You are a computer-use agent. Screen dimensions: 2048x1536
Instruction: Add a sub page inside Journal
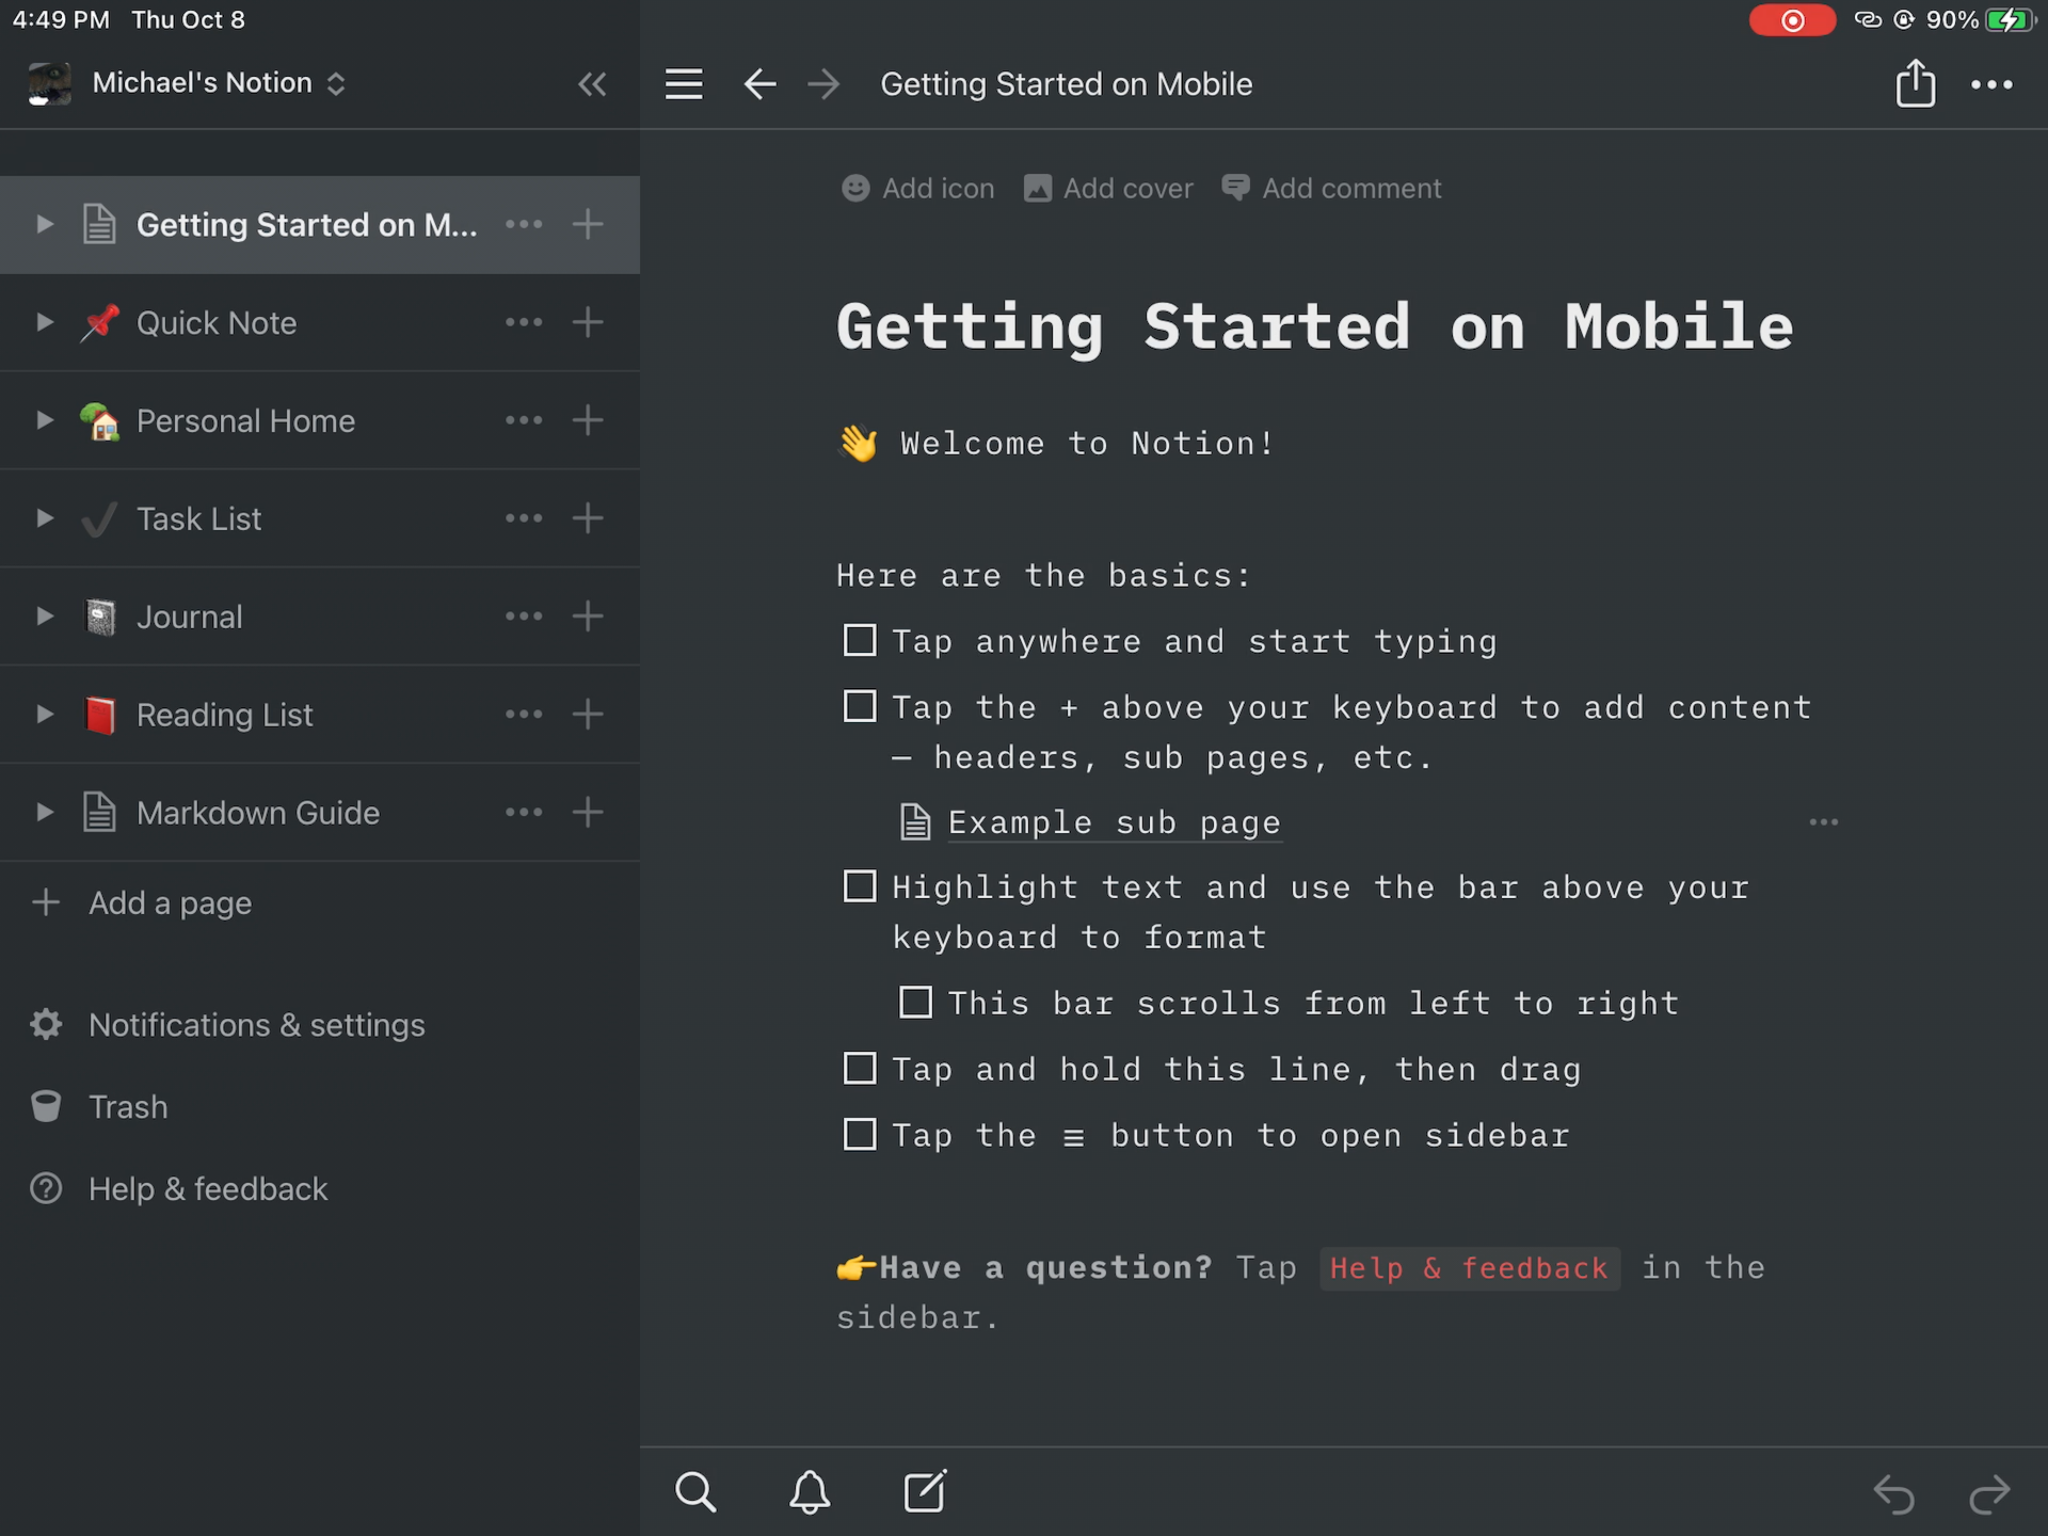(588, 616)
